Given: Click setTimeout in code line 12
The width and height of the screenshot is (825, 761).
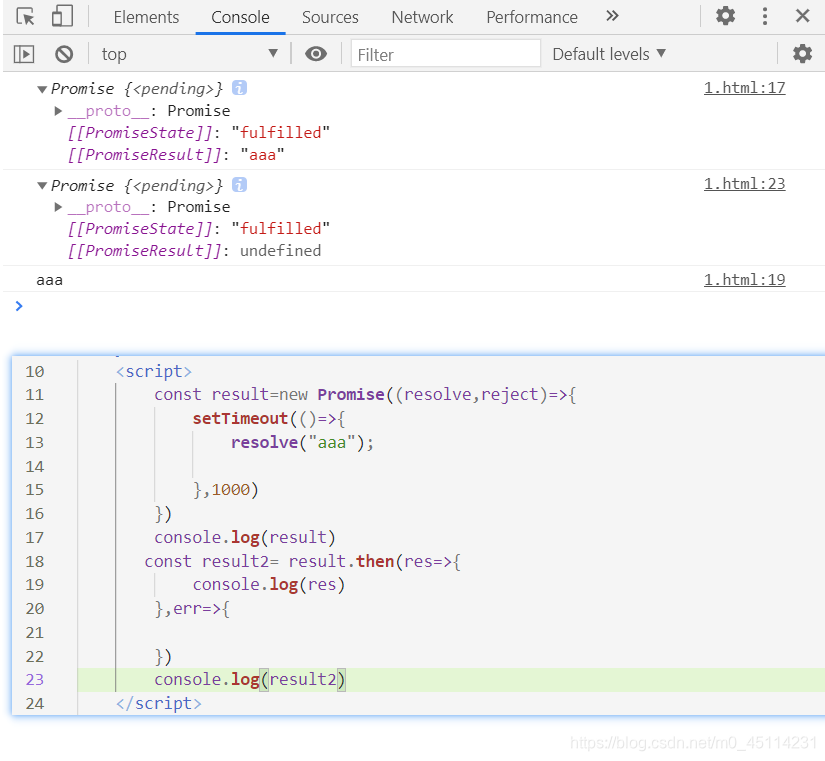Looking at the screenshot, I should pyautogui.click(x=240, y=418).
